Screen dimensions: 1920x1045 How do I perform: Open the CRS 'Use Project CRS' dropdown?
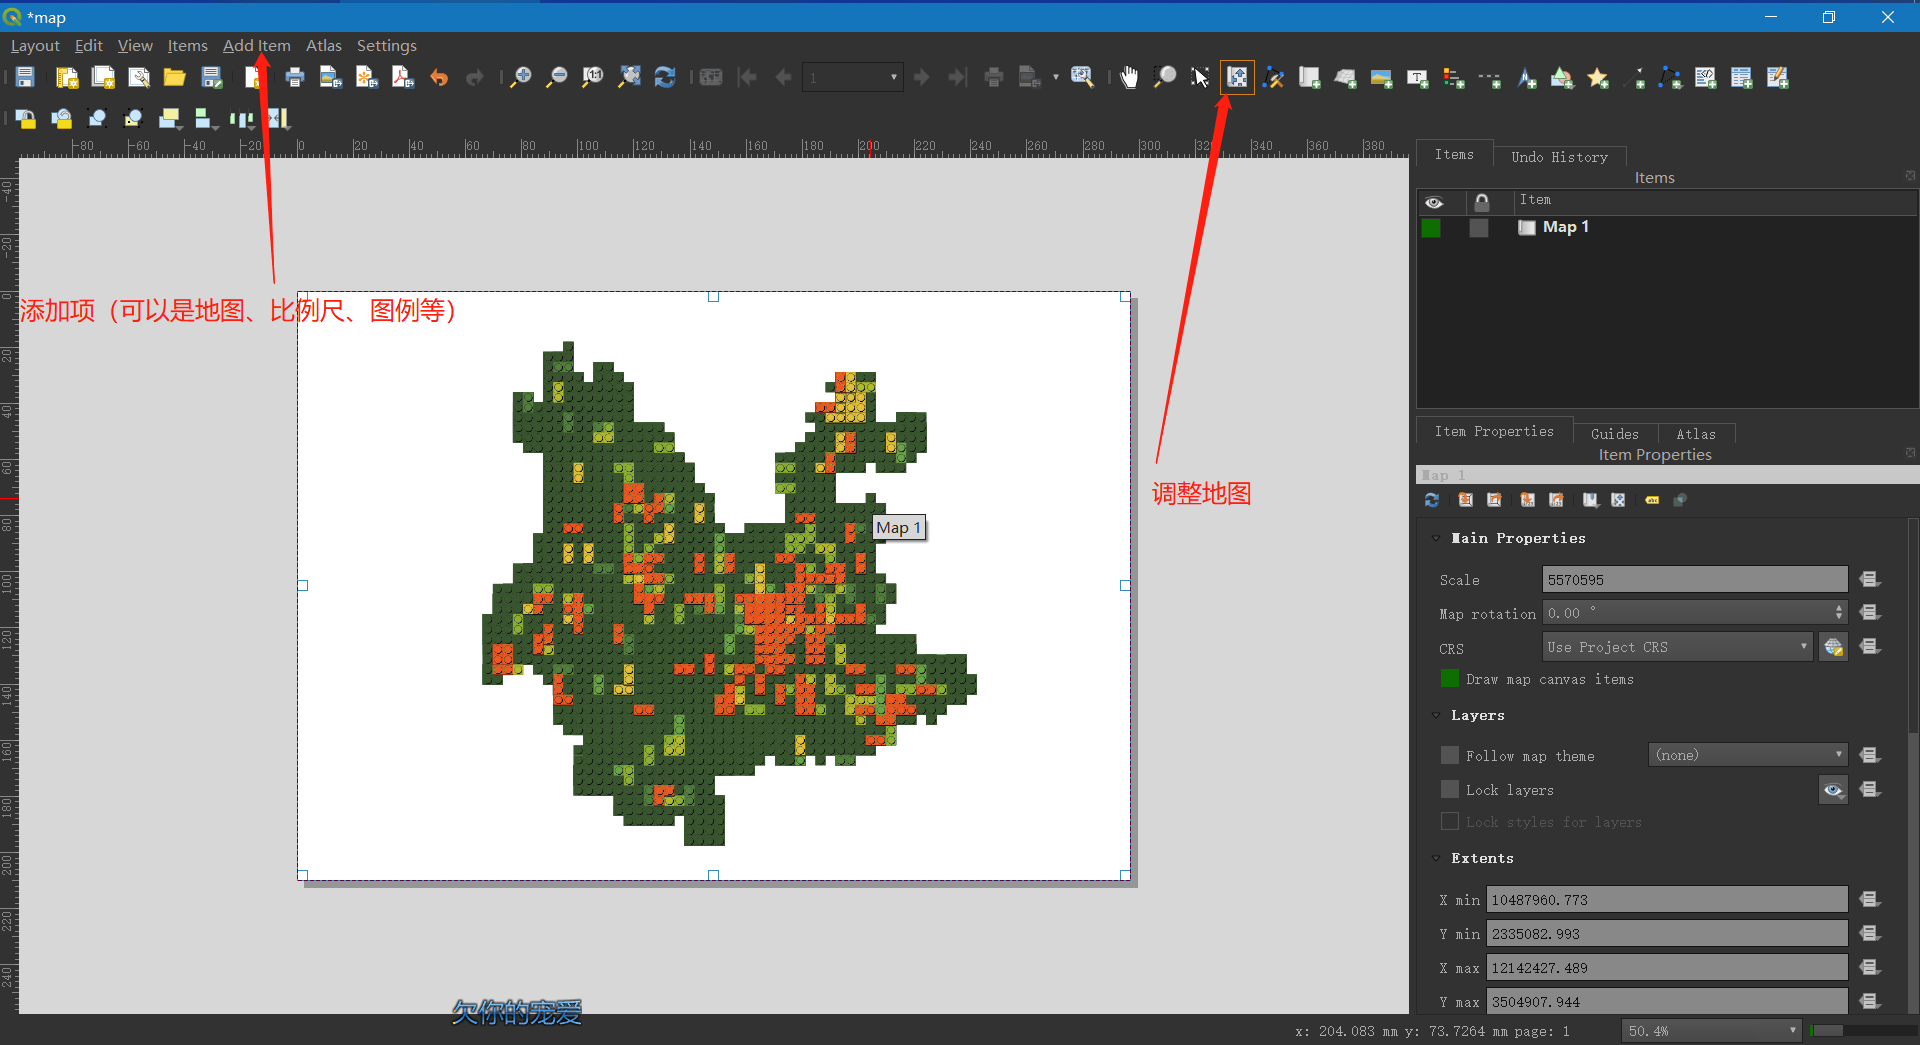[x=1678, y=647]
